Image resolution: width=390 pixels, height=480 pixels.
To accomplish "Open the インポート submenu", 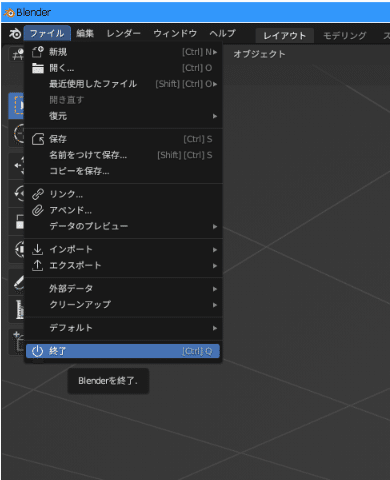I will [123, 249].
